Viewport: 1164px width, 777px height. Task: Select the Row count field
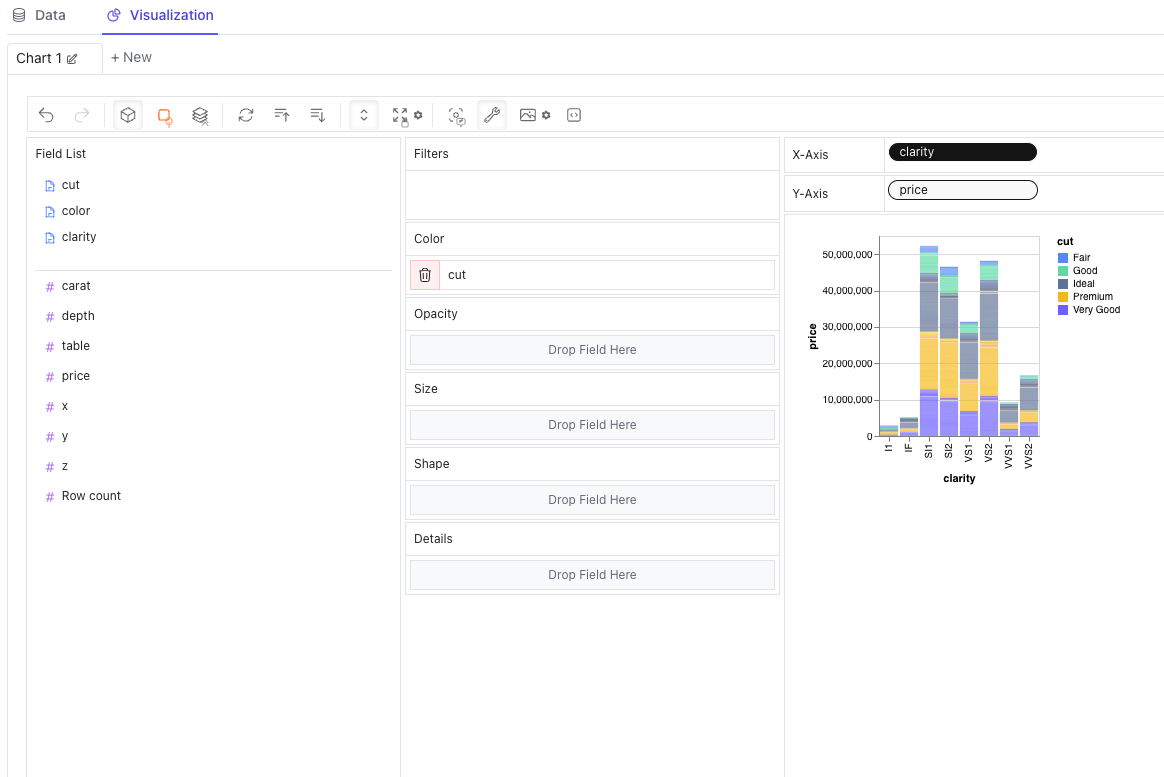(x=91, y=496)
